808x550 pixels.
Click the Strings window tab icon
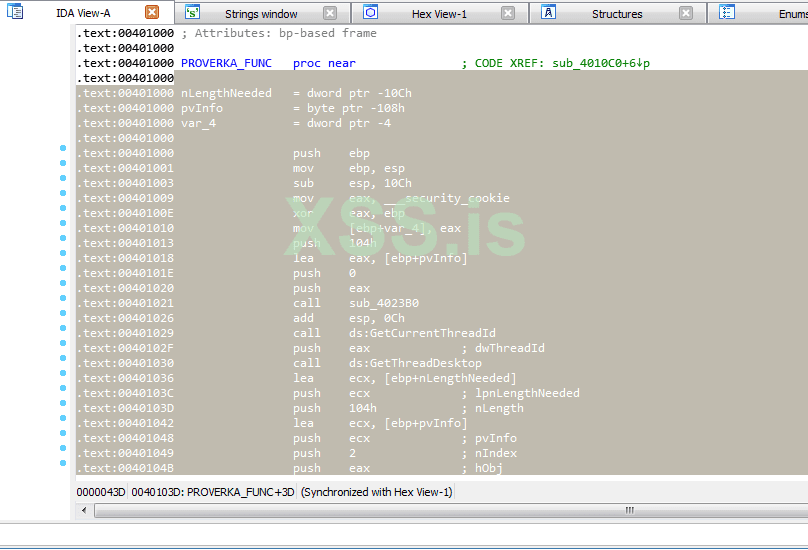tap(192, 12)
